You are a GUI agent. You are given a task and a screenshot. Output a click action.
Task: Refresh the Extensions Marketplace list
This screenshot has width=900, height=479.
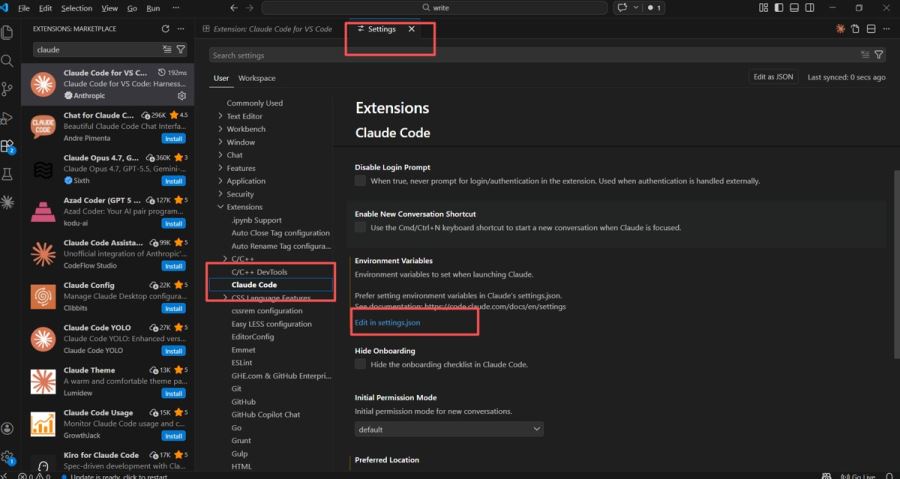coord(165,29)
